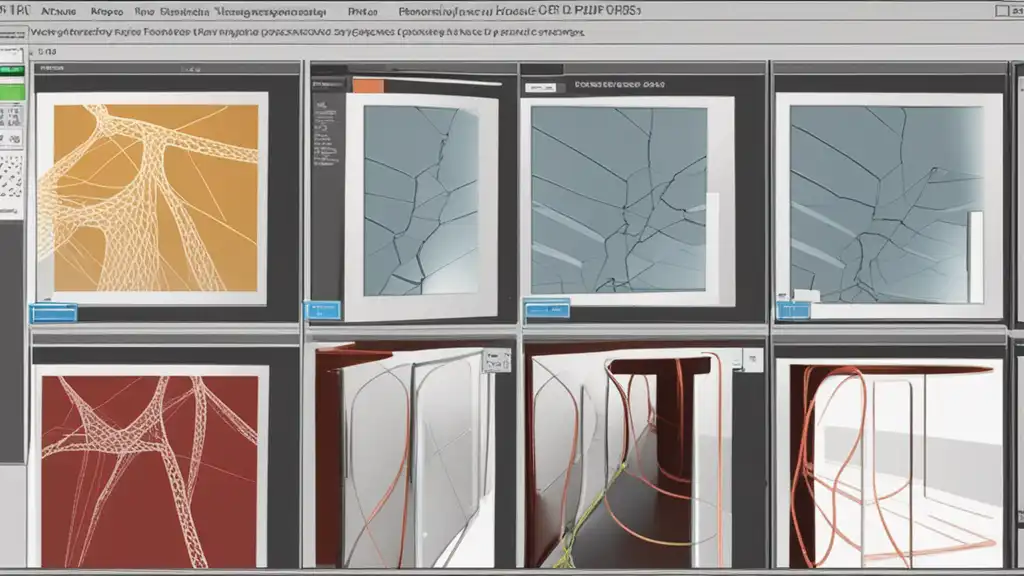Click the small icon at top-right of bottom third panel
Viewport: 1024px width, 576px height.
[752, 358]
